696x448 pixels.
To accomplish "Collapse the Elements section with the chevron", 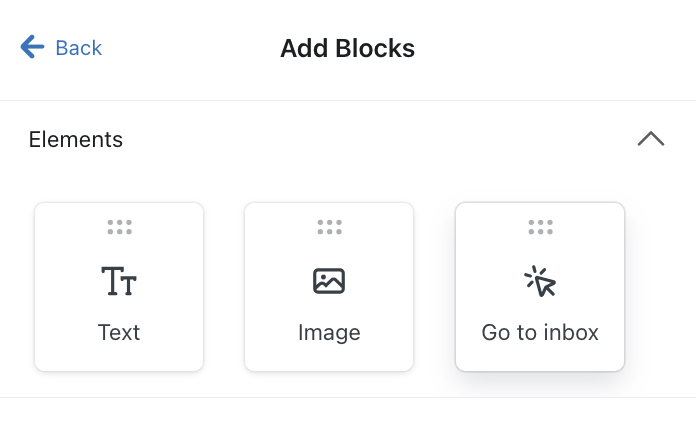I will (651, 139).
